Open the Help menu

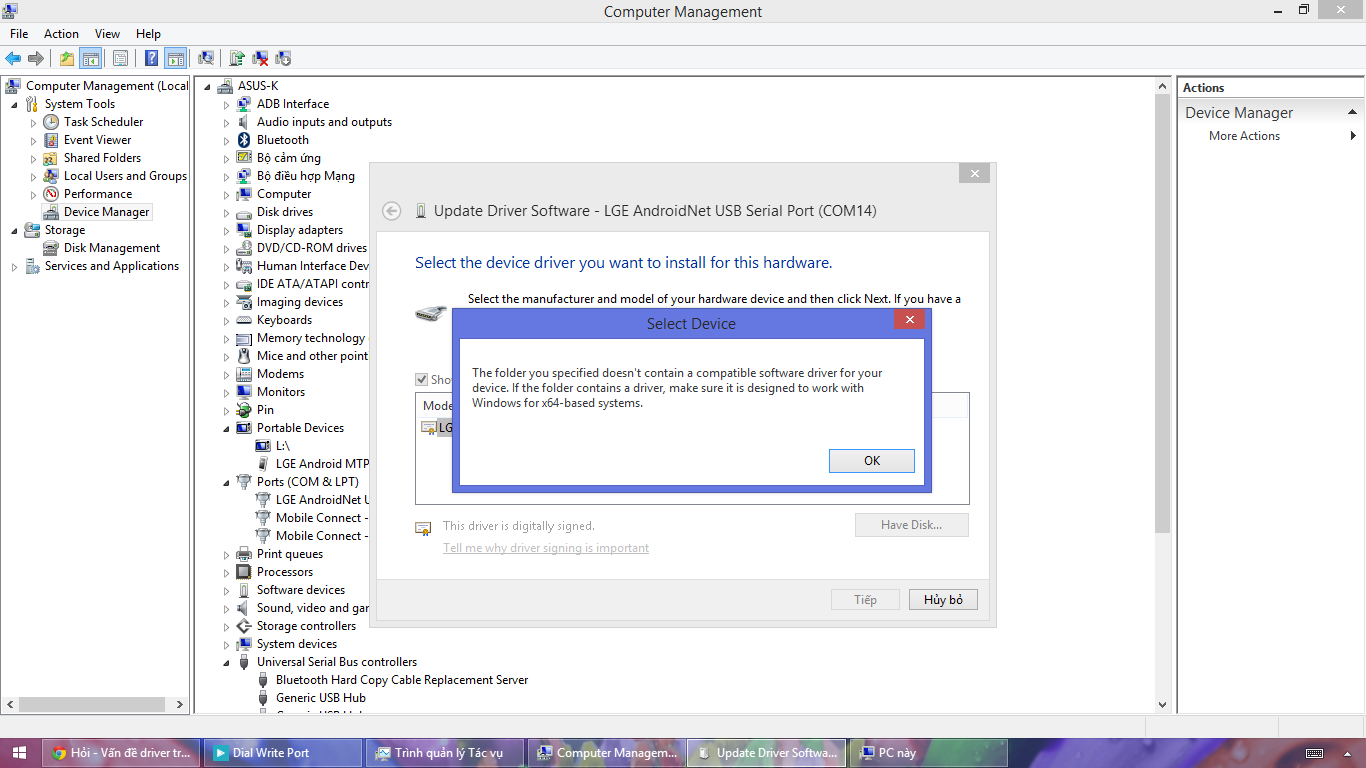point(148,34)
